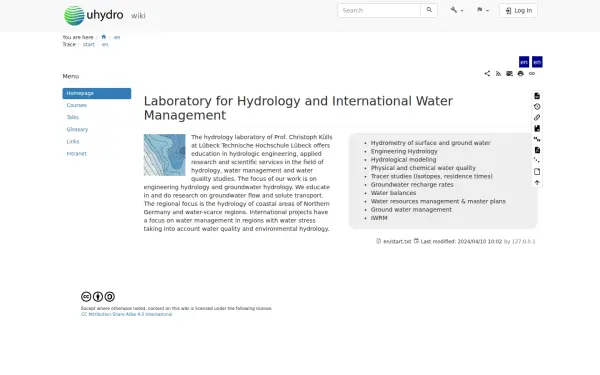This screenshot has height=375, width=600.
Task: Open Talks in the side menu
Action: coord(73,117)
